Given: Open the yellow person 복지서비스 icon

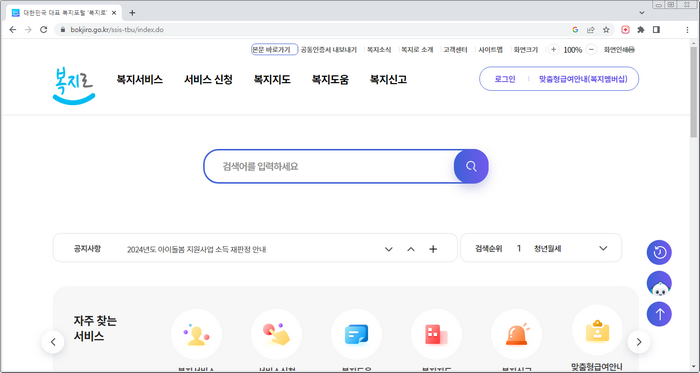Looking at the screenshot, I should coord(196,334).
